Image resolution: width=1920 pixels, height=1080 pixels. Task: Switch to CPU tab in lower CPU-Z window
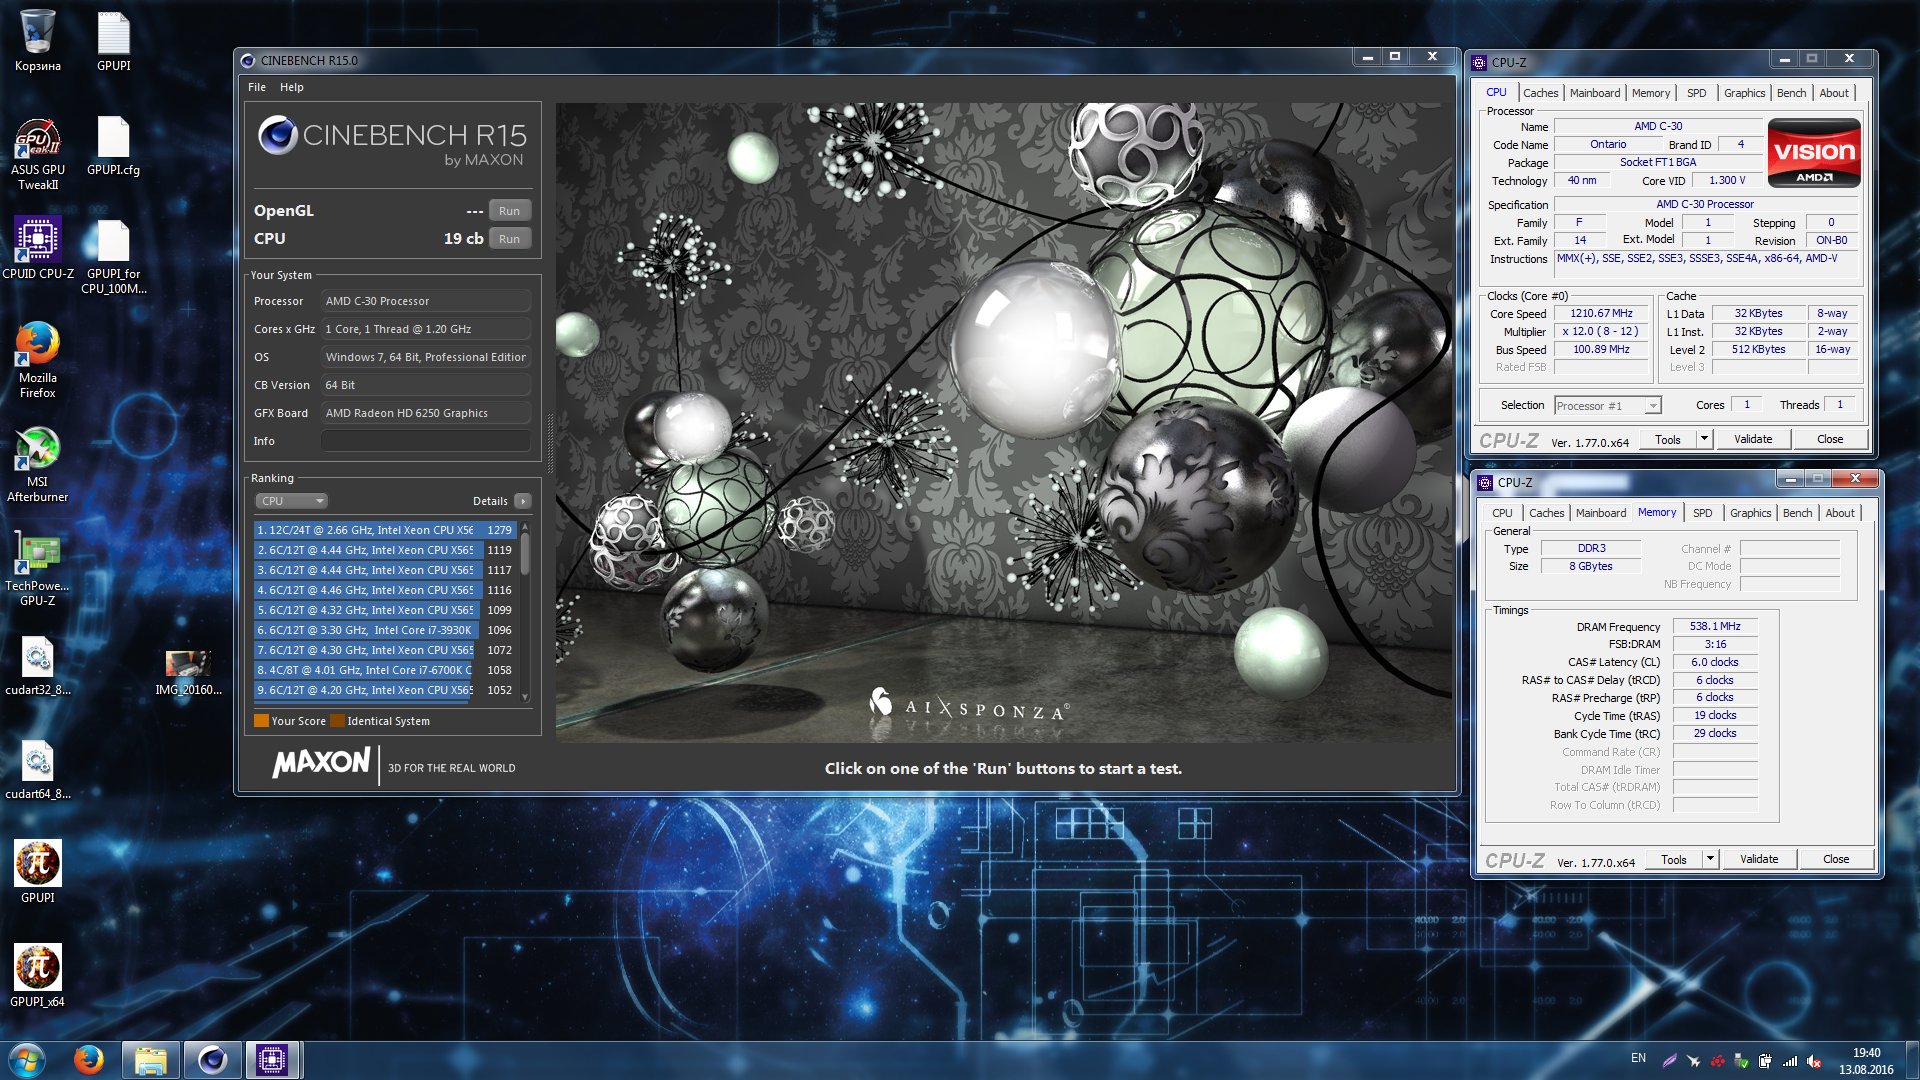(x=1502, y=513)
